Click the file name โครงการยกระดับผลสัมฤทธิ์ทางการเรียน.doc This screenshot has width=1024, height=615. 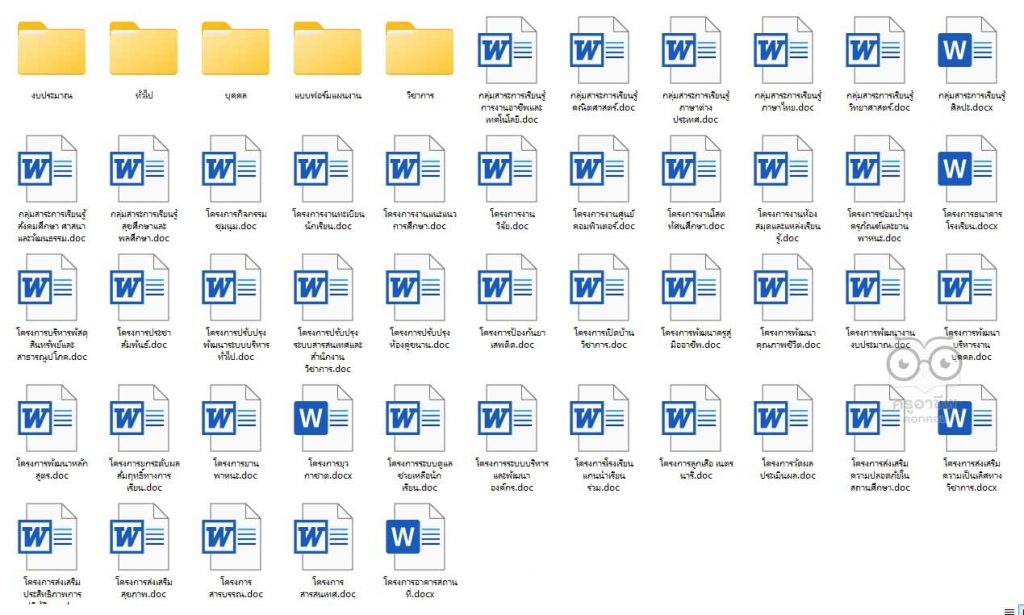tap(144, 475)
